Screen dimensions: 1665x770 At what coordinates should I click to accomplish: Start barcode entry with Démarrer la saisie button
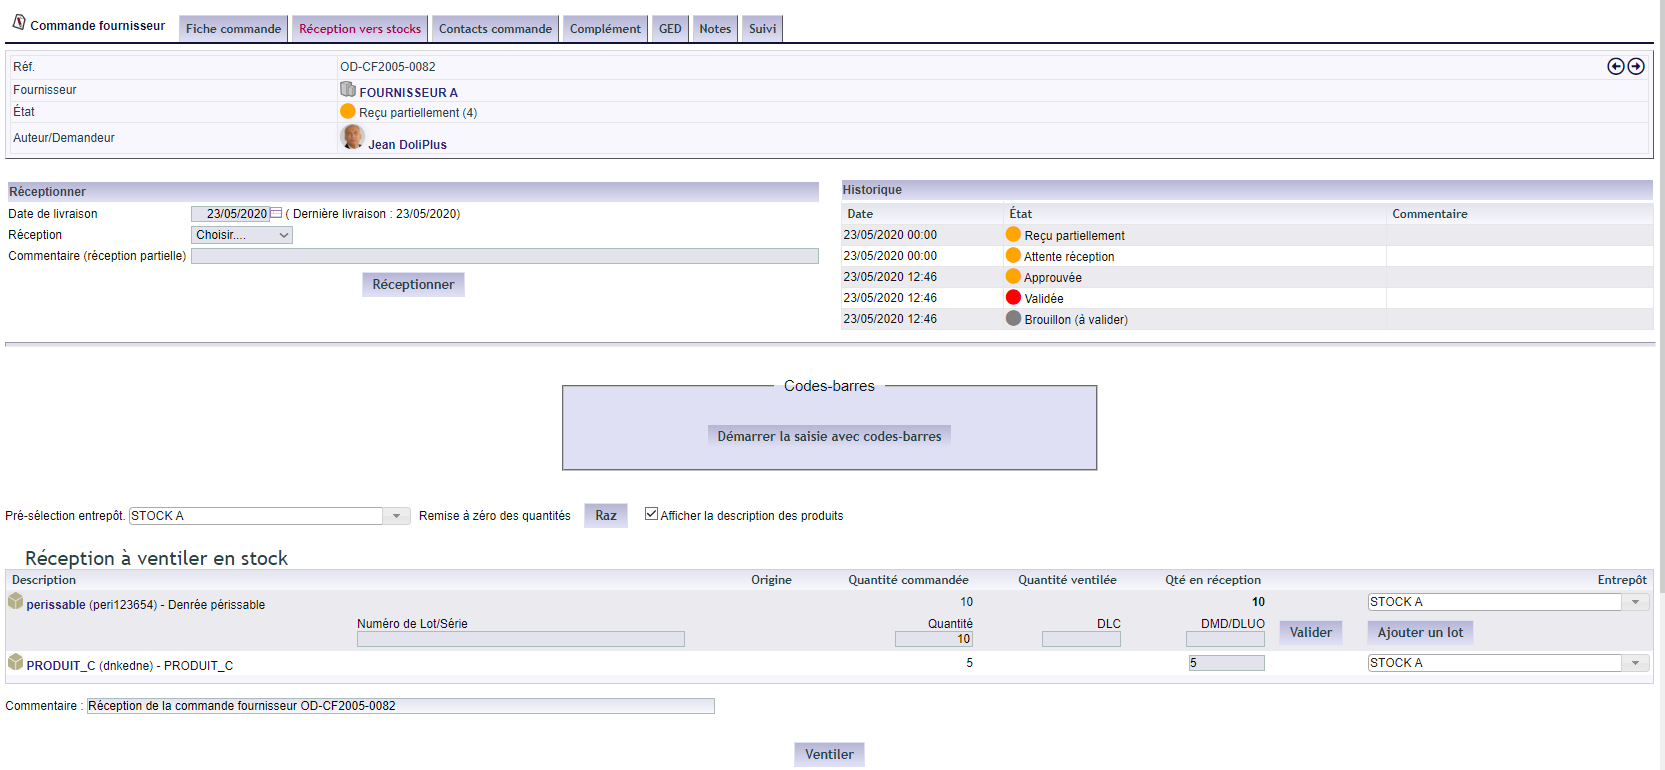(829, 436)
